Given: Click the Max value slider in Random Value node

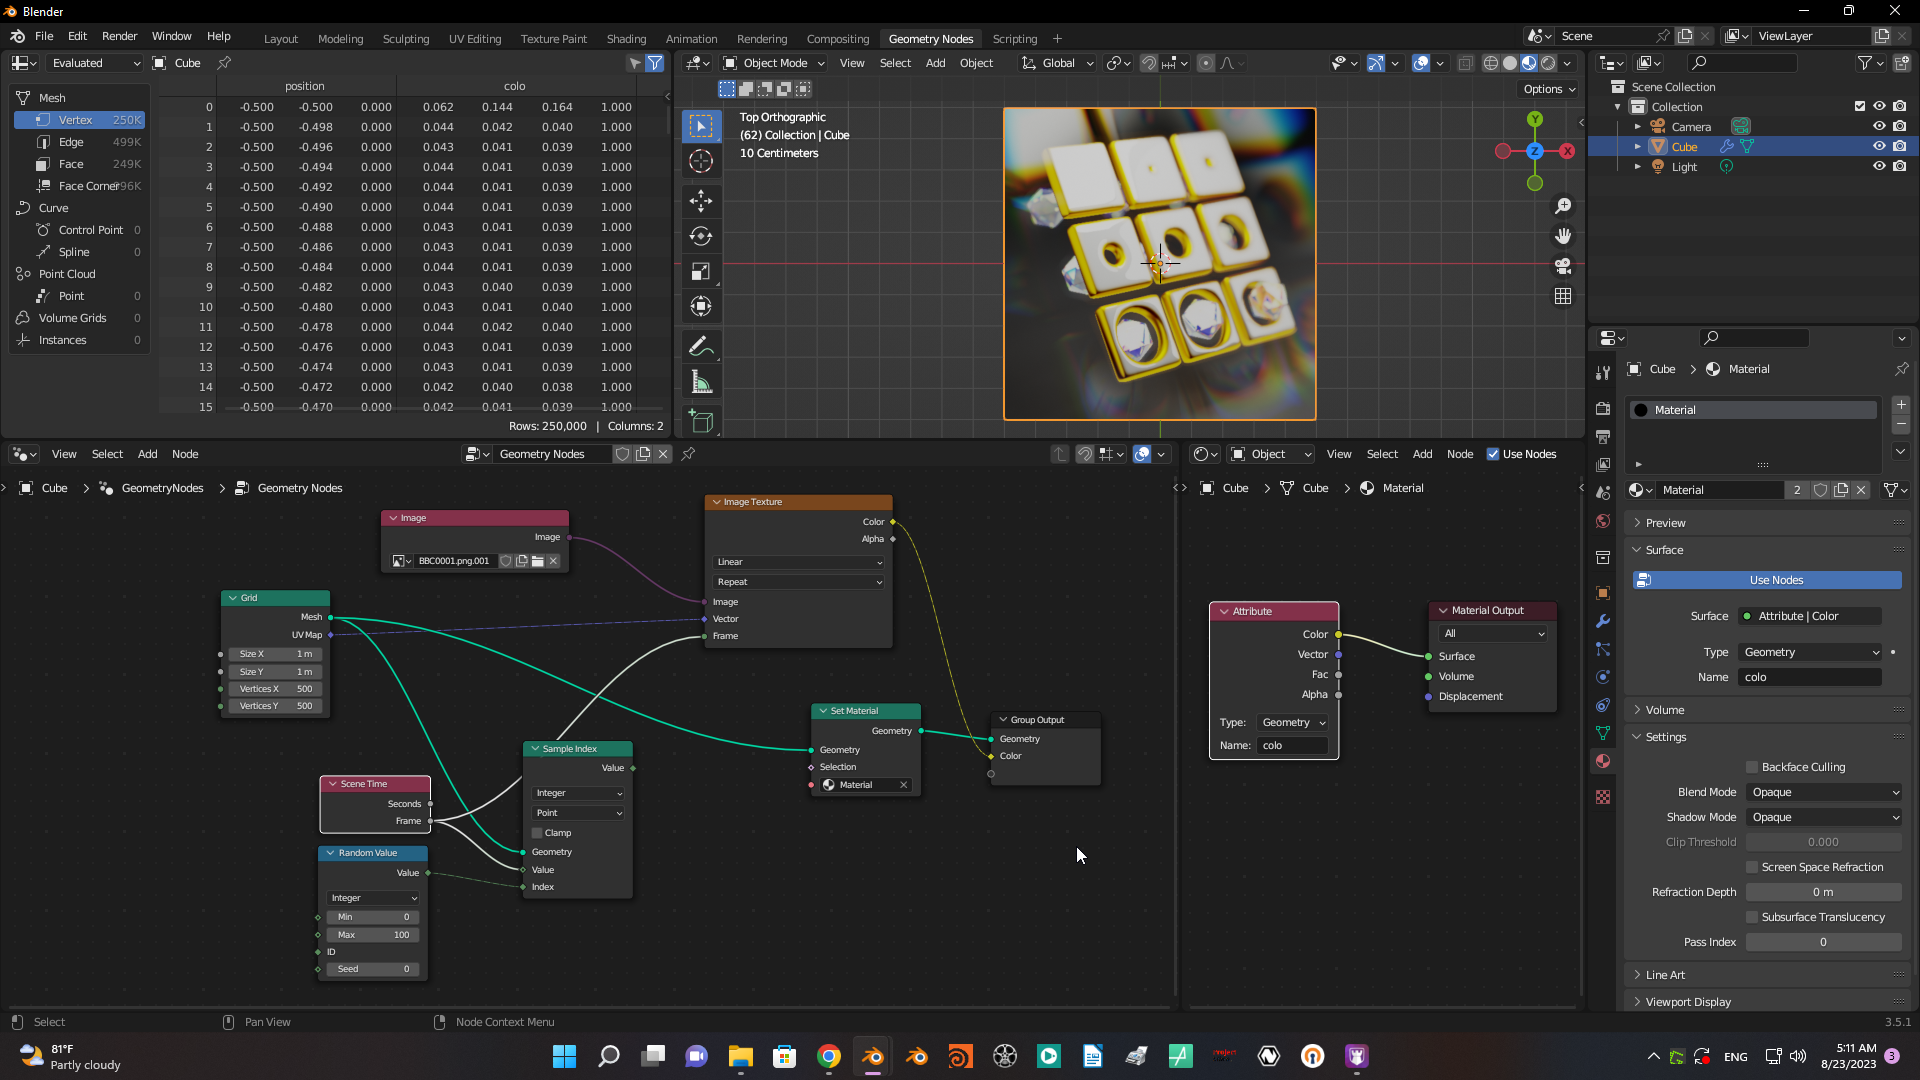Looking at the screenshot, I should pyautogui.click(x=373, y=935).
